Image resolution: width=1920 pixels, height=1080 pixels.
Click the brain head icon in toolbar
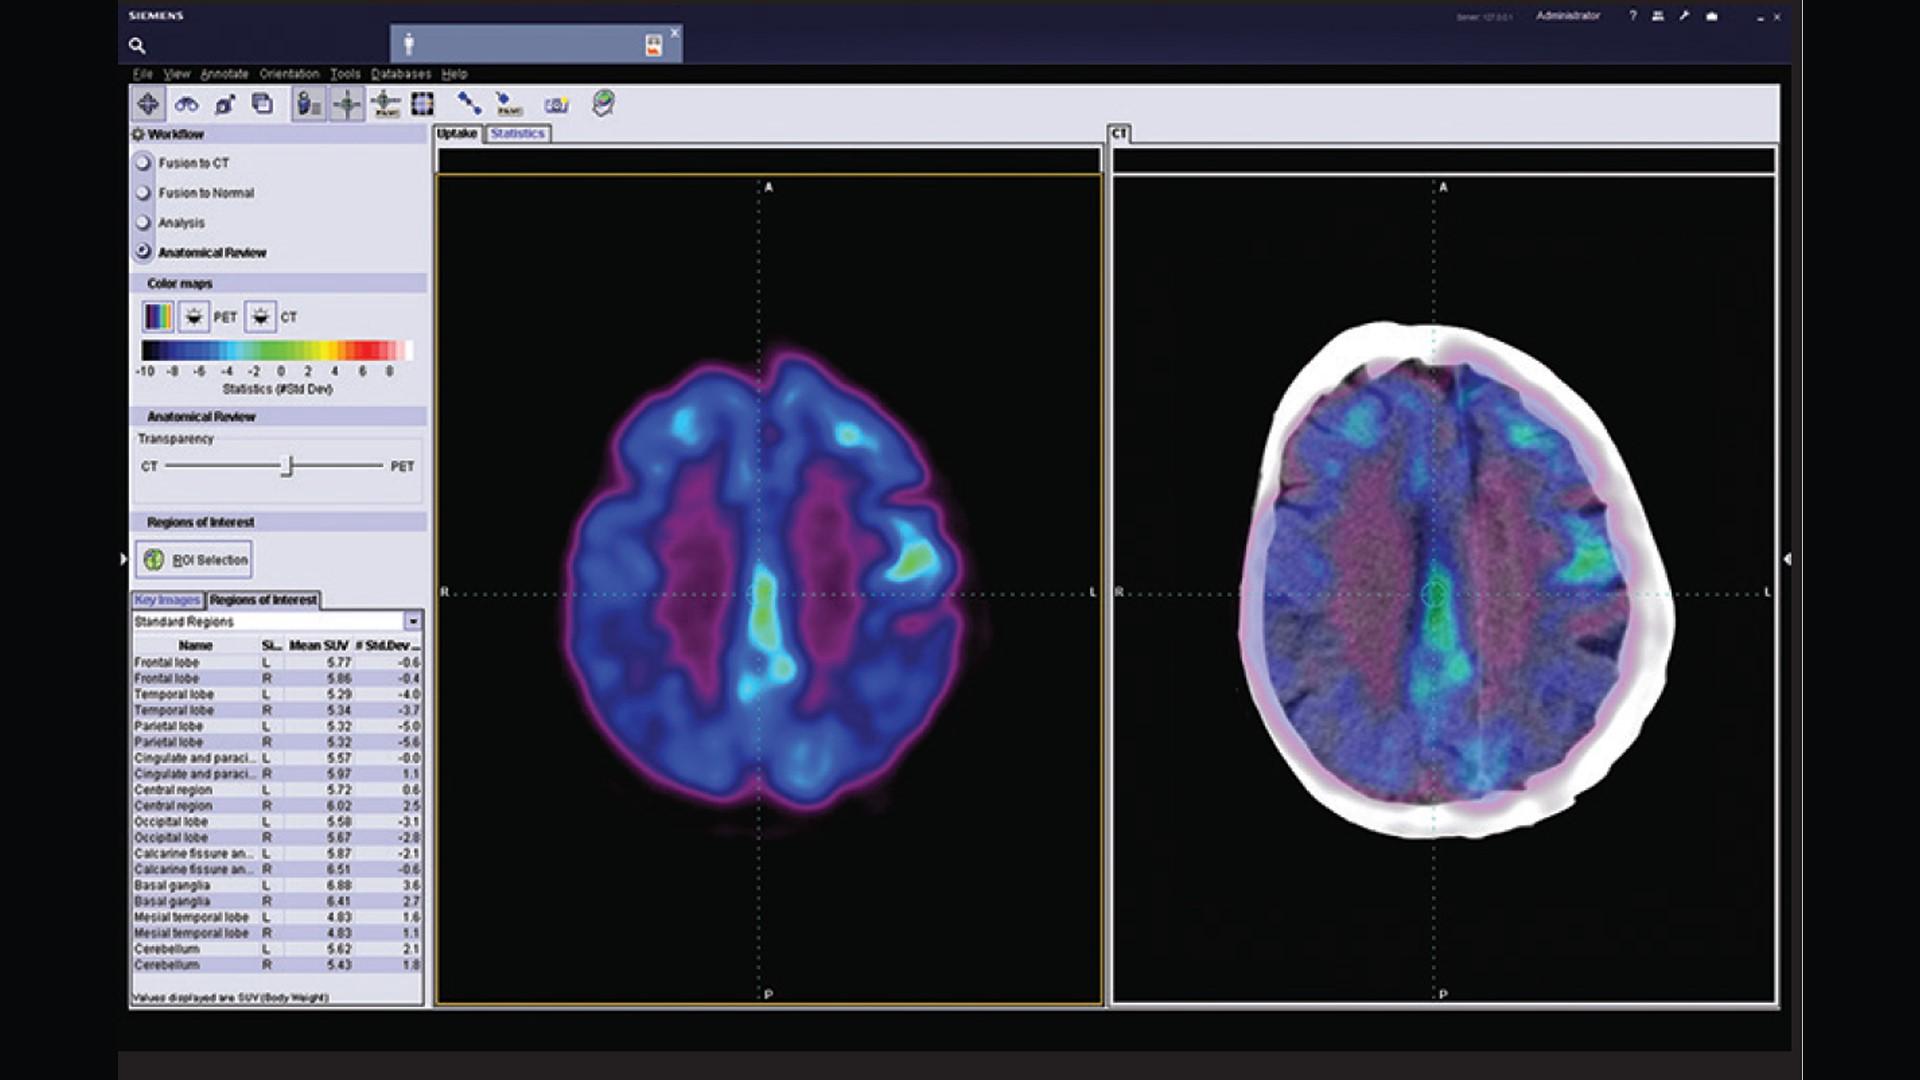(602, 103)
